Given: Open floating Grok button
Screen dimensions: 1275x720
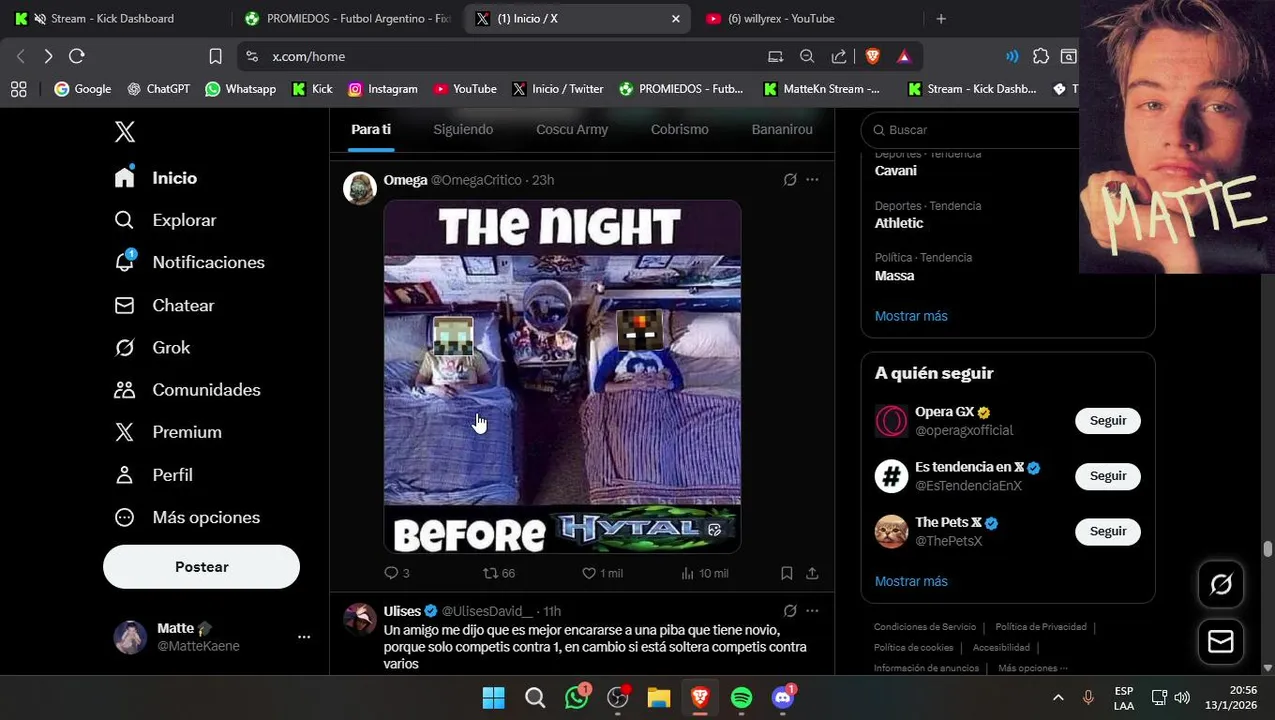Looking at the screenshot, I should (x=1221, y=584).
